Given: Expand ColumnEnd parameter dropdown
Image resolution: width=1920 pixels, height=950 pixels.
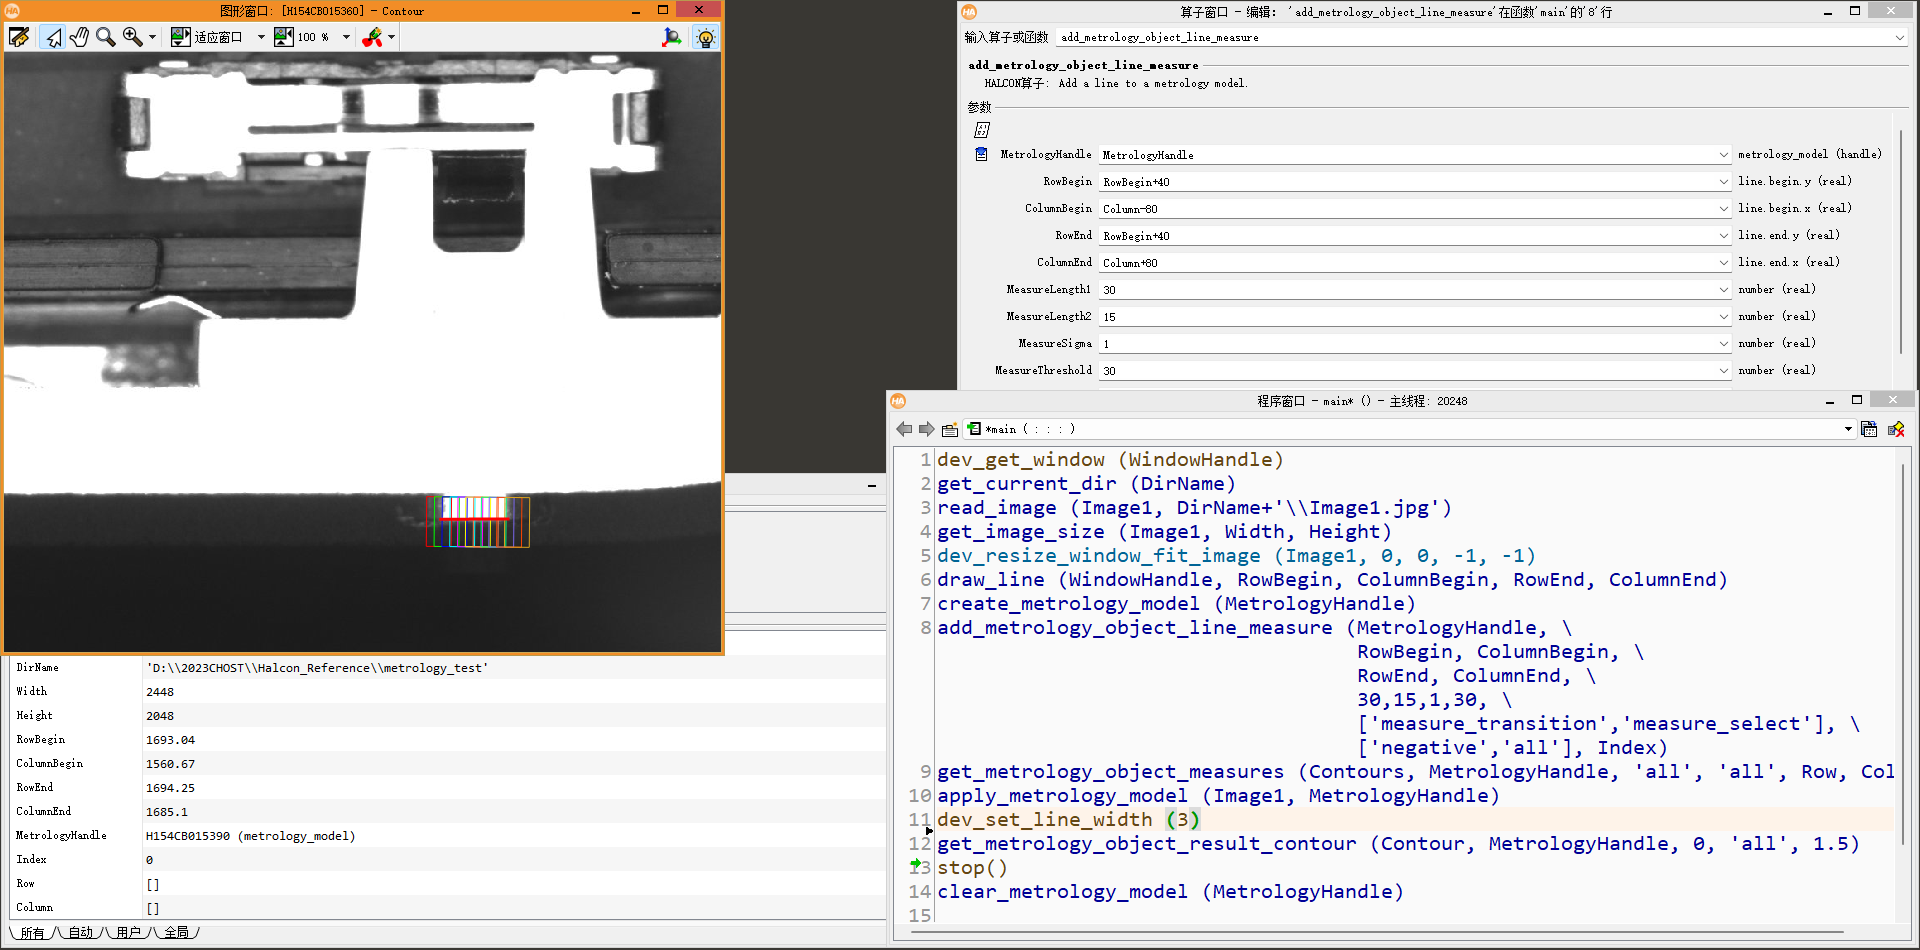Looking at the screenshot, I should (x=1723, y=263).
